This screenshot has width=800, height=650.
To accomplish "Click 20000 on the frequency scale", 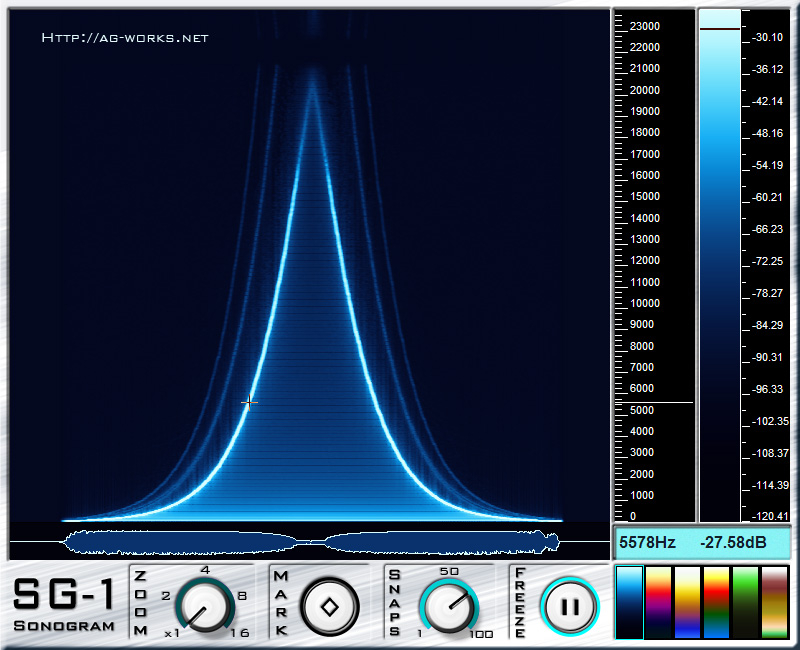I will pos(647,89).
